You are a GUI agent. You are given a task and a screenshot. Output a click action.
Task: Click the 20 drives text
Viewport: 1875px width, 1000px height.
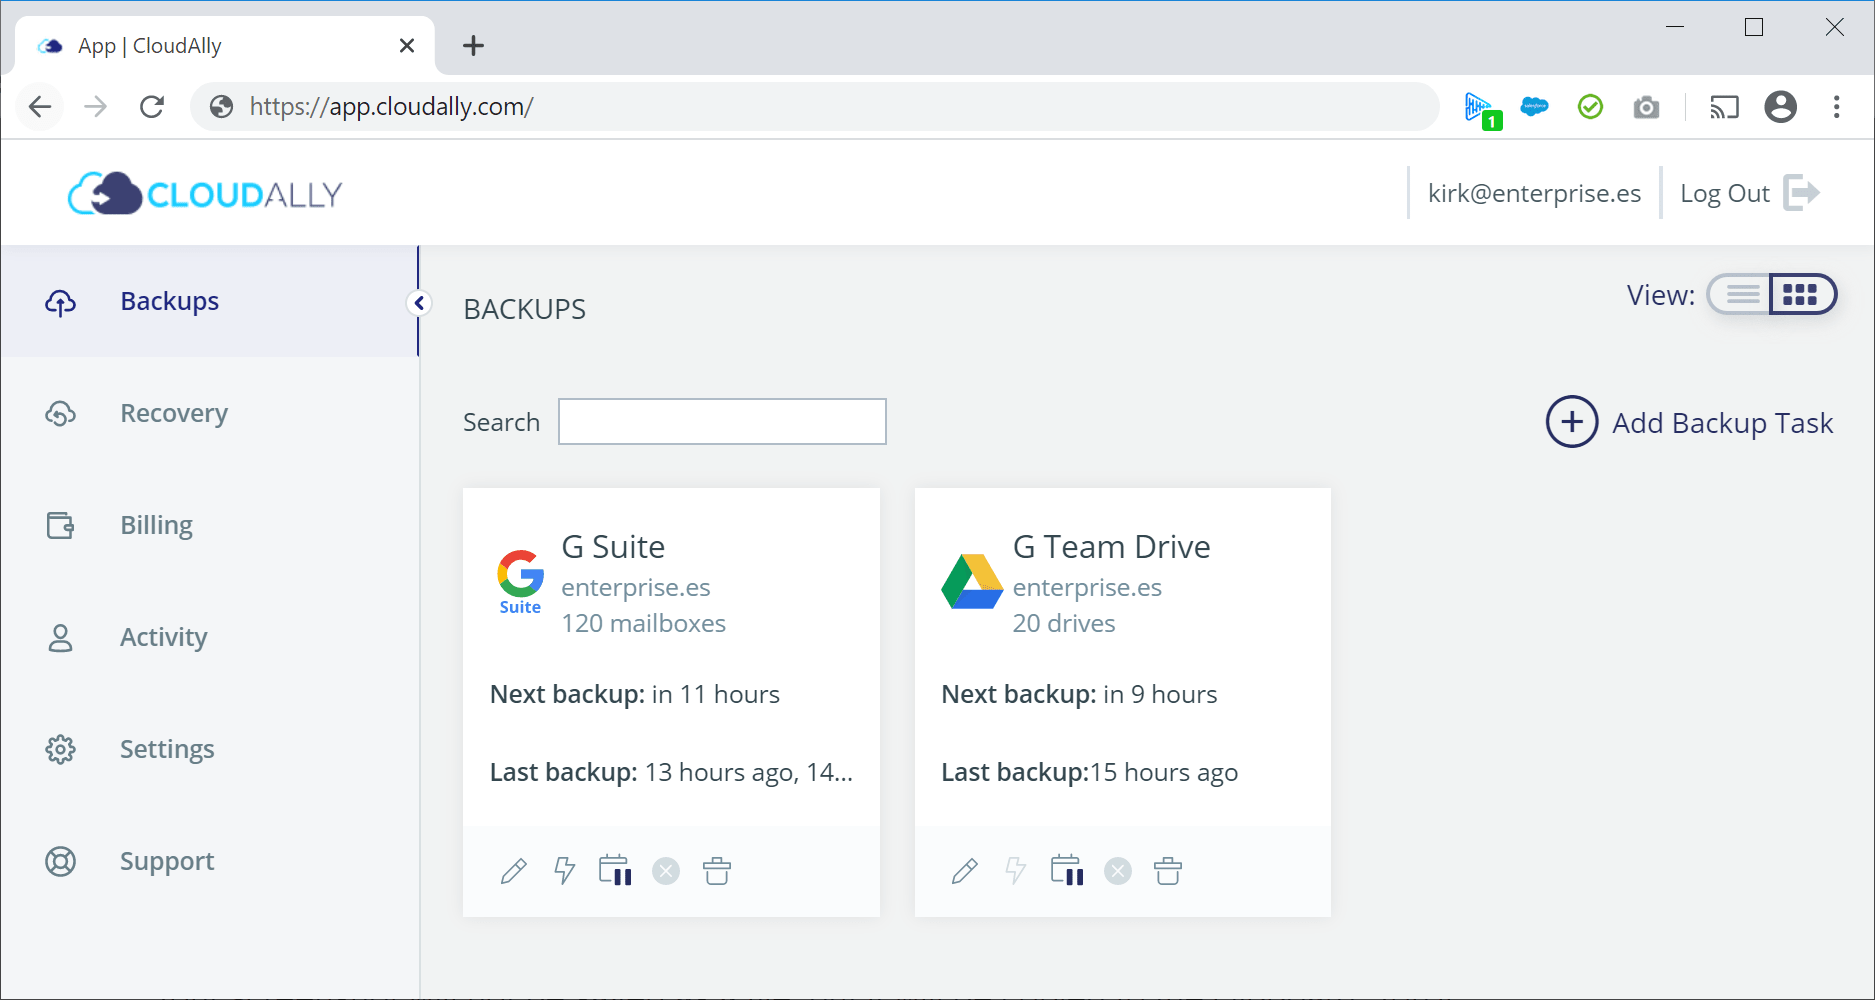click(1064, 623)
